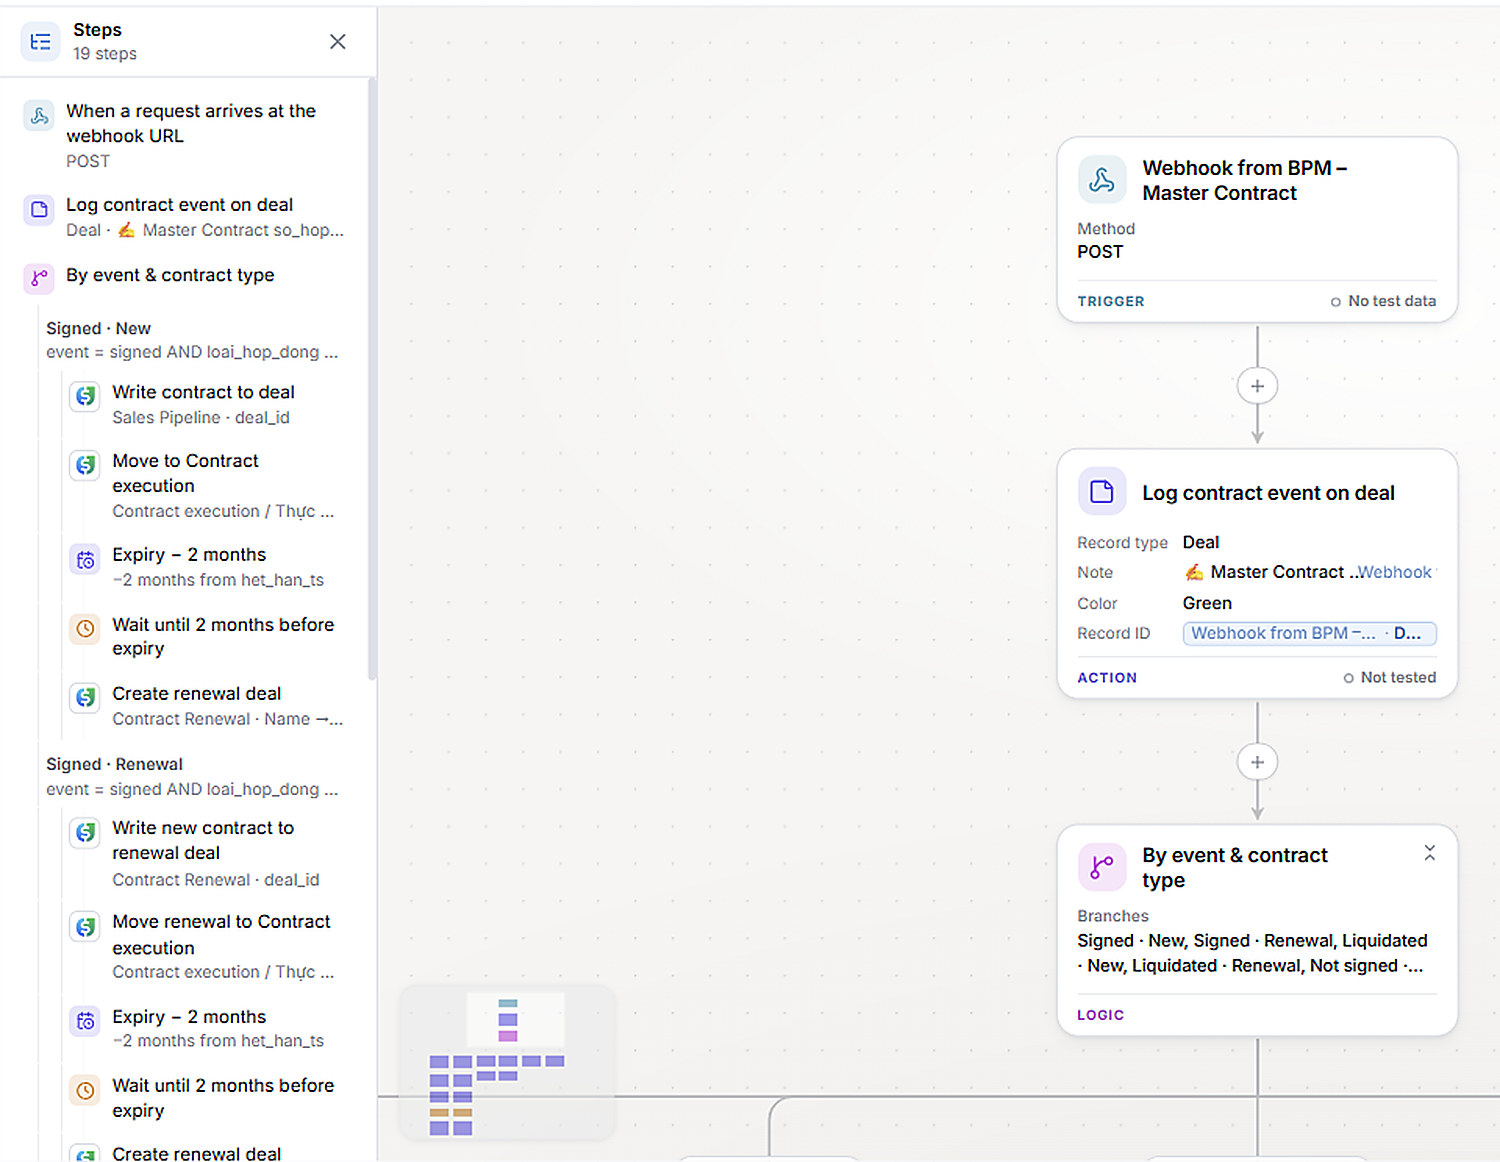Viewport: 1500px width, 1162px height.
Task: Click 'ACTION' label on log event card
Action: click(1107, 677)
